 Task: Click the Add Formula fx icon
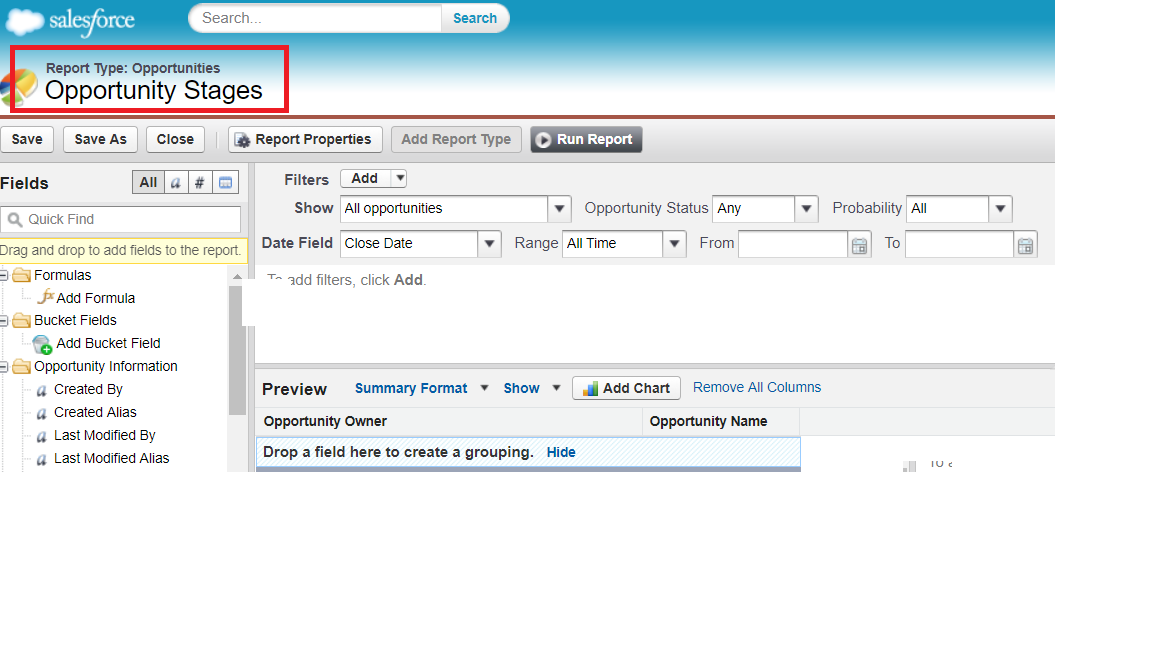[x=46, y=297]
